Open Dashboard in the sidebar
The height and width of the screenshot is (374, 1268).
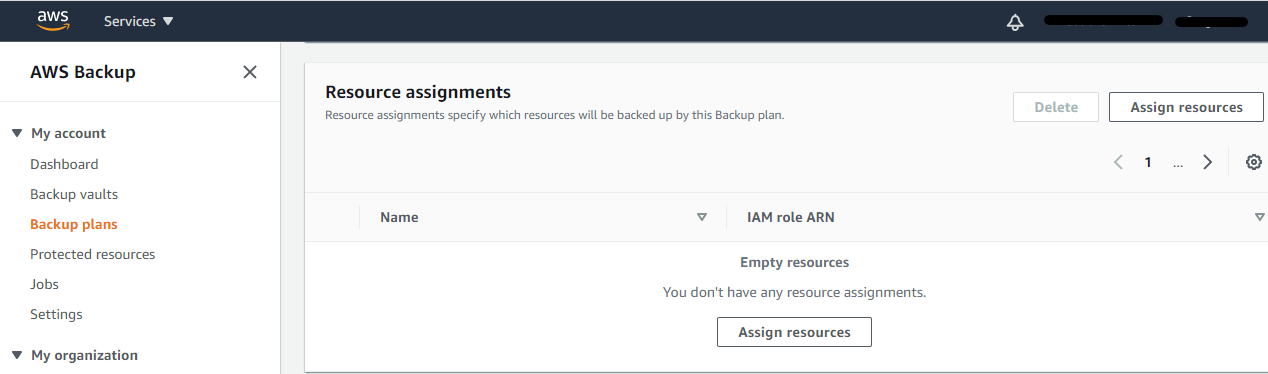pyautogui.click(x=64, y=164)
